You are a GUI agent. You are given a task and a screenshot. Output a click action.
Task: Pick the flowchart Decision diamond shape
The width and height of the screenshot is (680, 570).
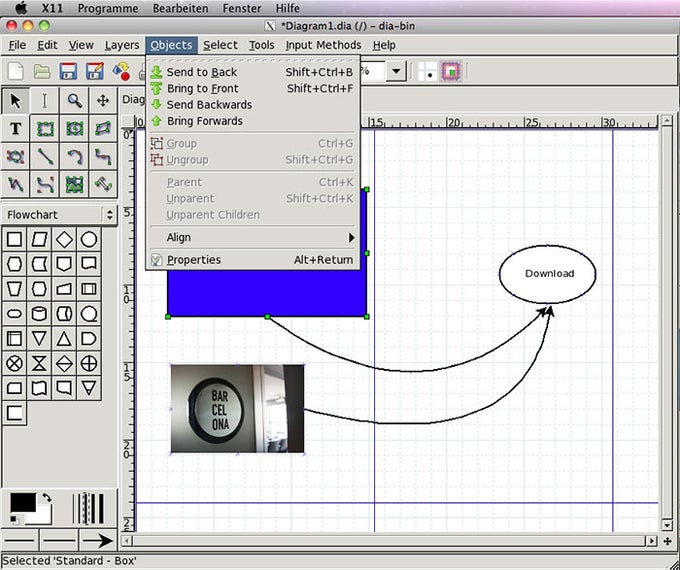click(x=64, y=239)
